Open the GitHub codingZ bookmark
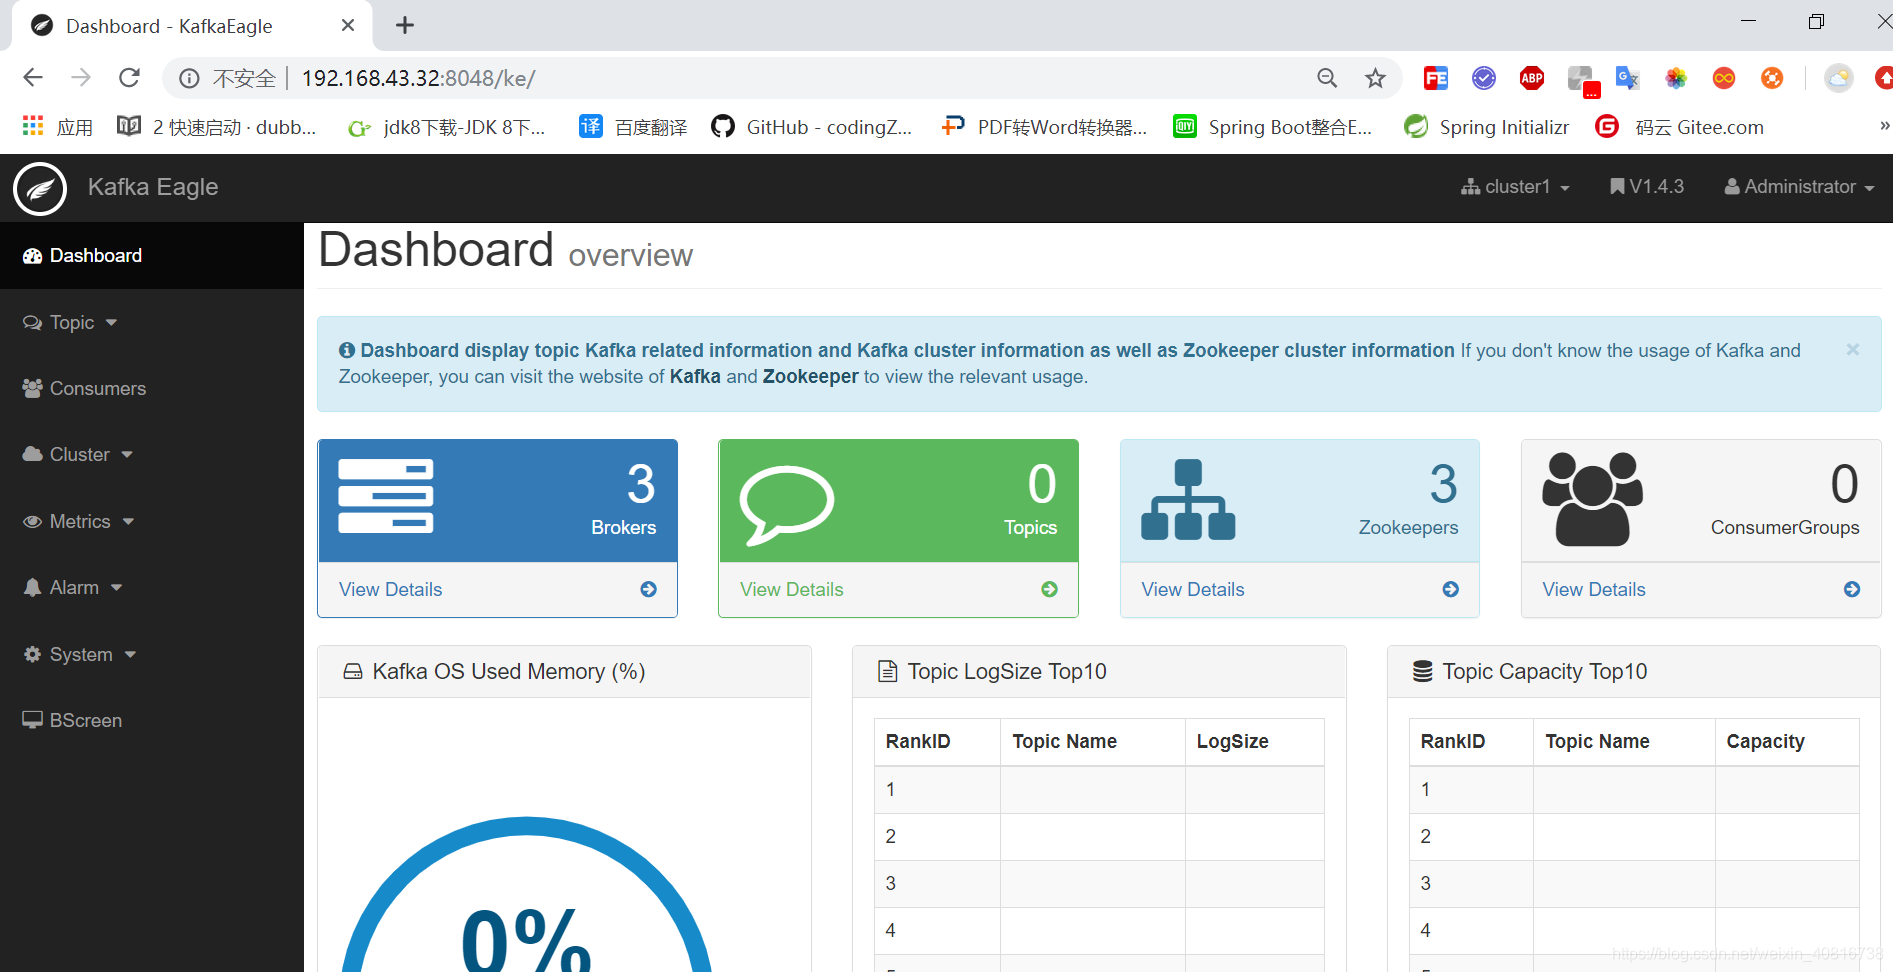Viewport: 1893px width, 972px height. point(811,127)
